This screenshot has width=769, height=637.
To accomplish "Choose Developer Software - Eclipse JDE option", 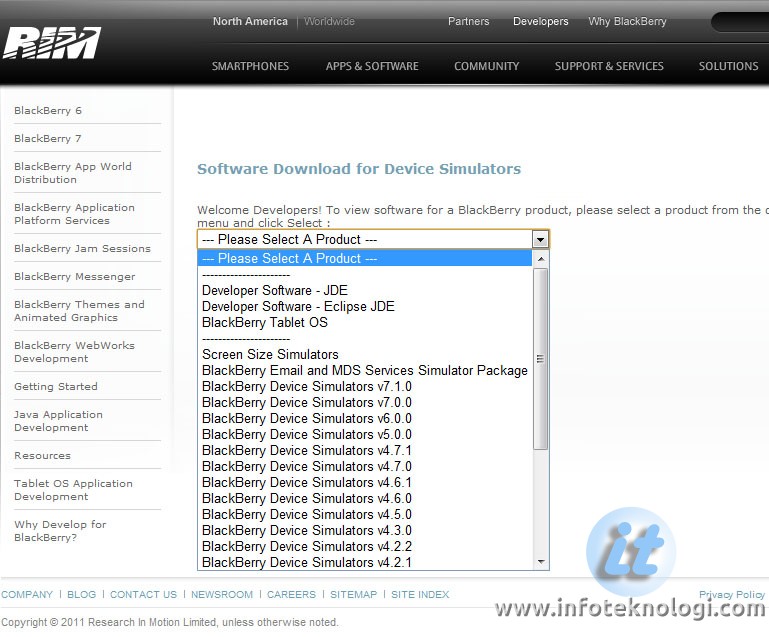I will (x=365, y=306).
